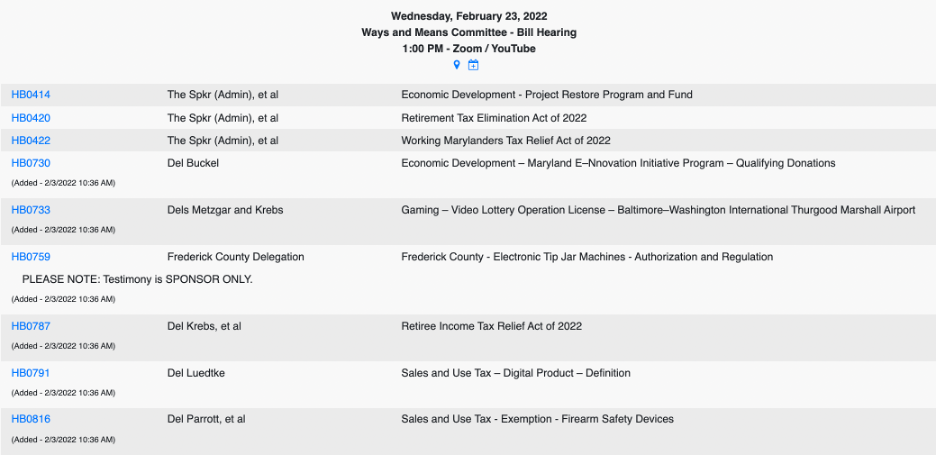Open HB0733 gaming bill link
The width and height of the screenshot is (936, 456).
[31, 210]
